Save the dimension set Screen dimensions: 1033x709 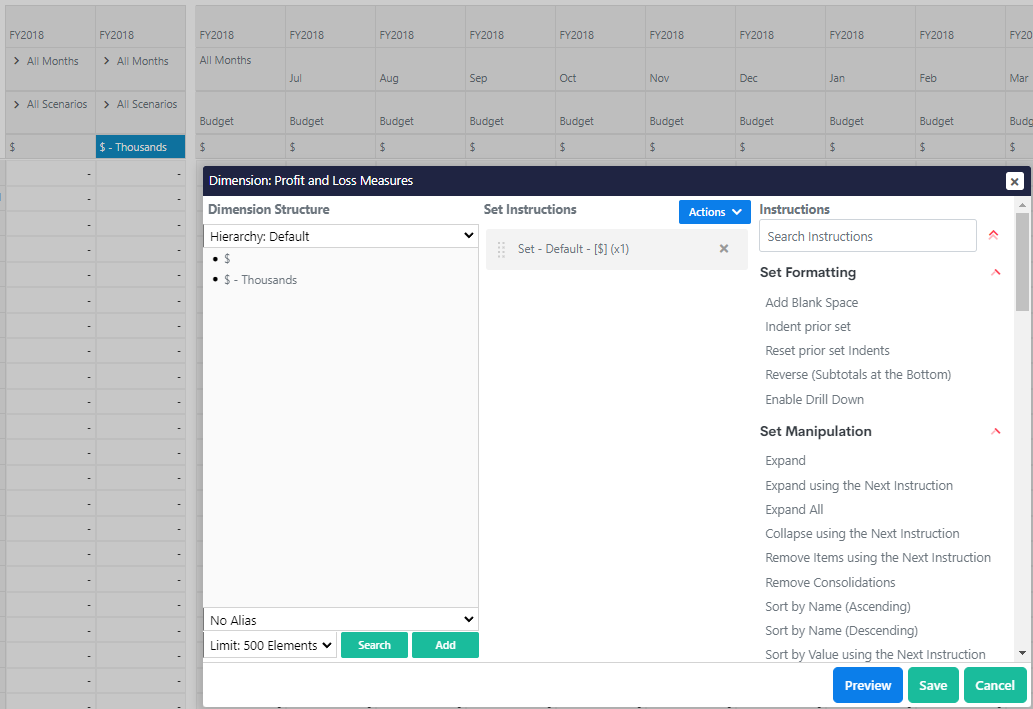pos(932,686)
